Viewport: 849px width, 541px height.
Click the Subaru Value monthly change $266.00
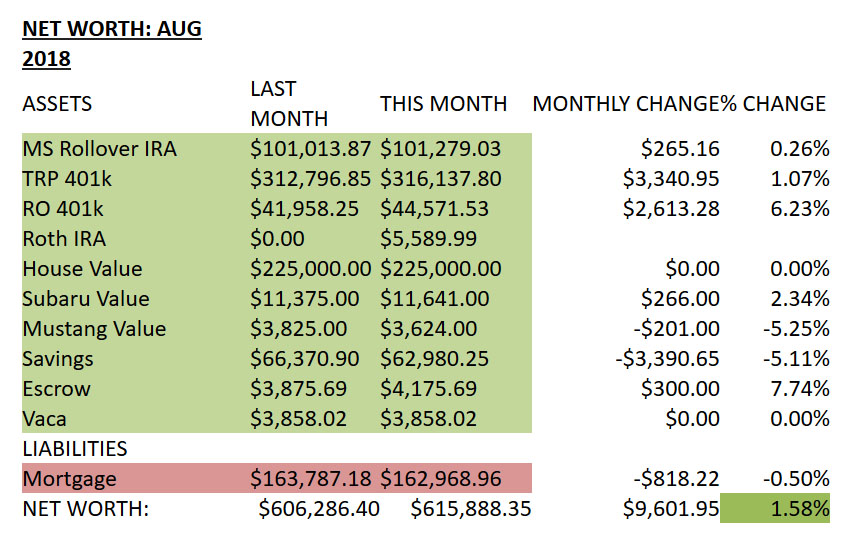tap(680, 299)
